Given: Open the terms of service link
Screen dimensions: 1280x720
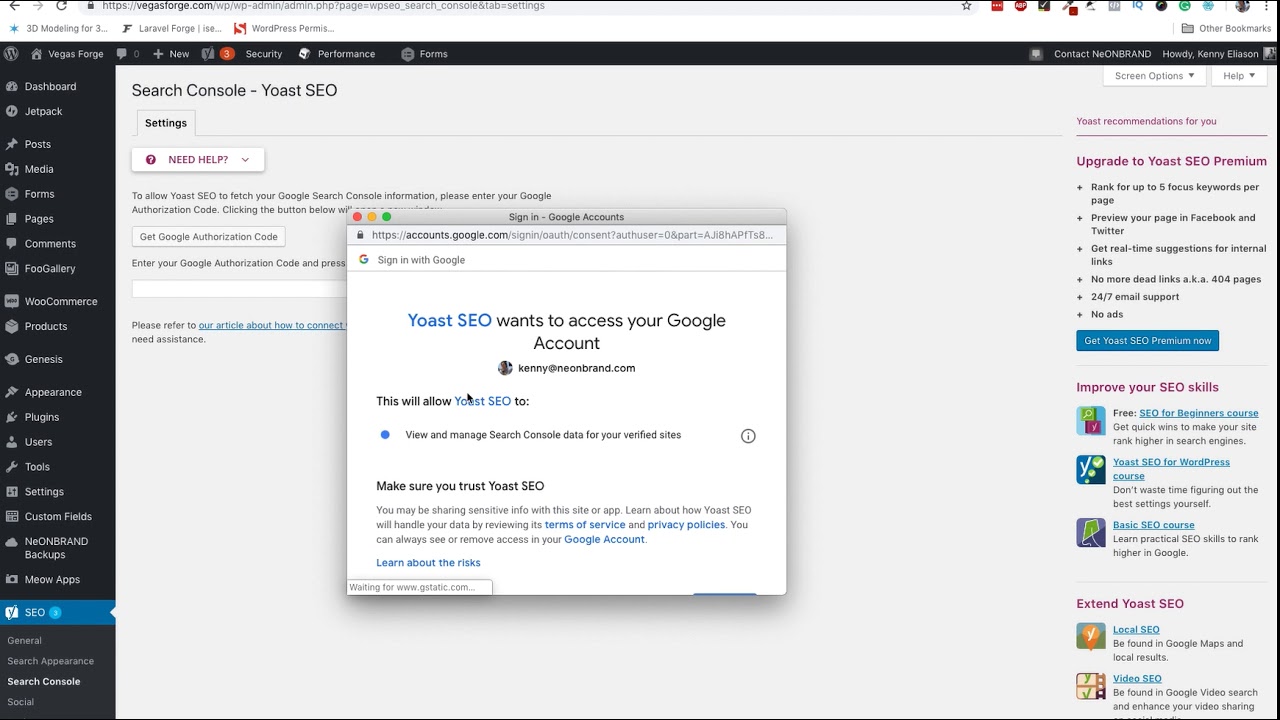Looking at the screenshot, I should [585, 525].
